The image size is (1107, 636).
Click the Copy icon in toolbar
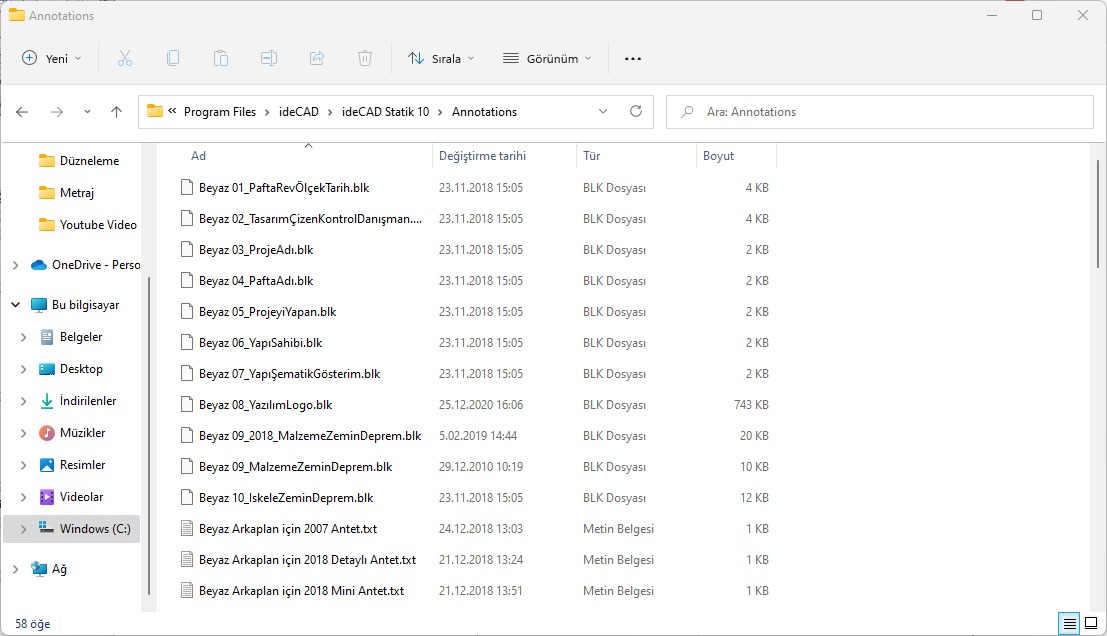pyautogui.click(x=173, y=59)
